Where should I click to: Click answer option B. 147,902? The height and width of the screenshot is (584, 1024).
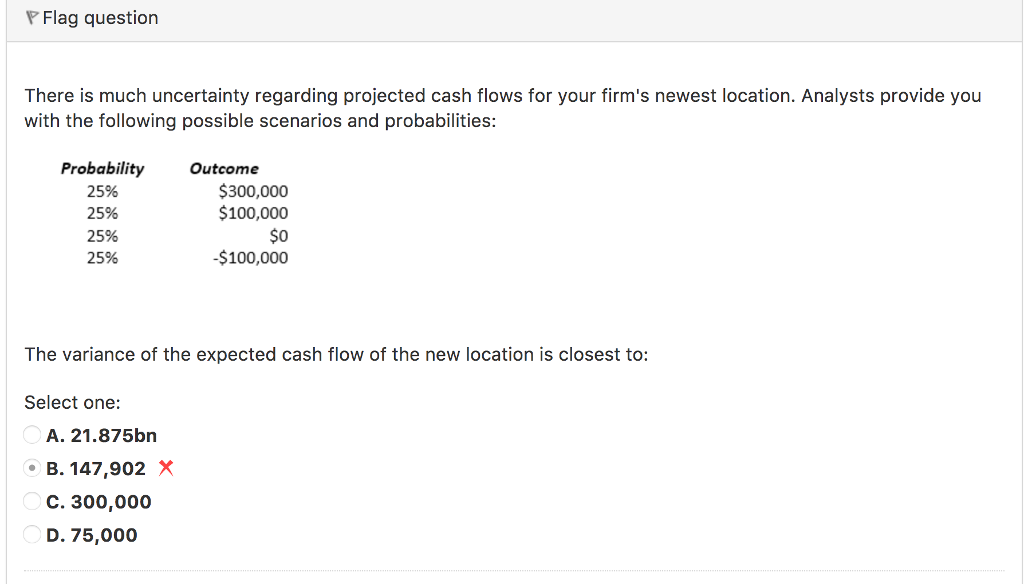click(x=95, y=467)
